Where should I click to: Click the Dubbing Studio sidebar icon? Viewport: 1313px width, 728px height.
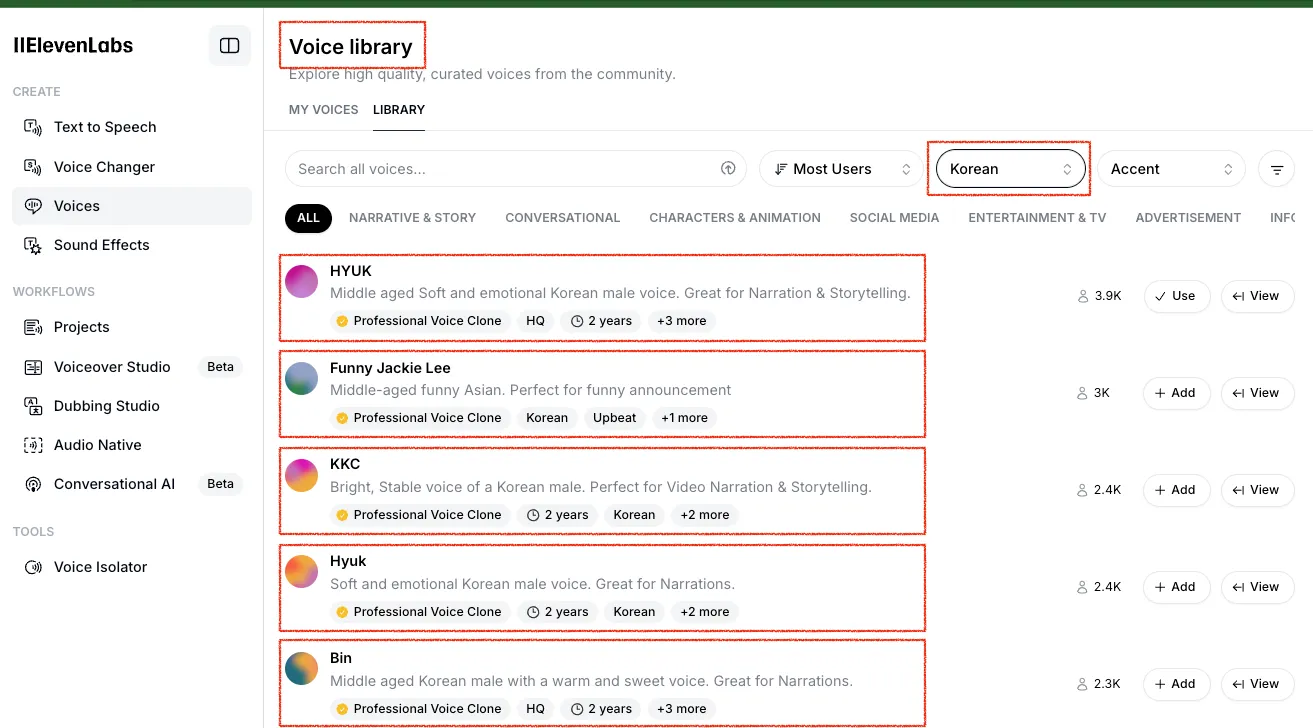33,406
